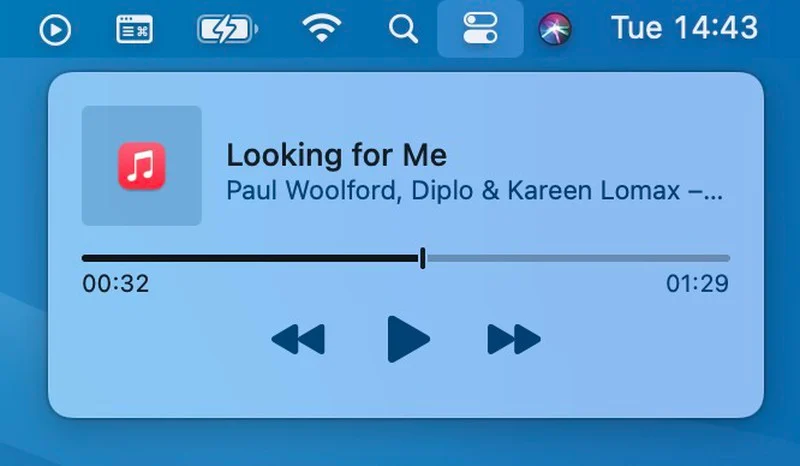Click the remaining time 01:29 label
Viewport: 800px width, 466px height.
[697, 283]
